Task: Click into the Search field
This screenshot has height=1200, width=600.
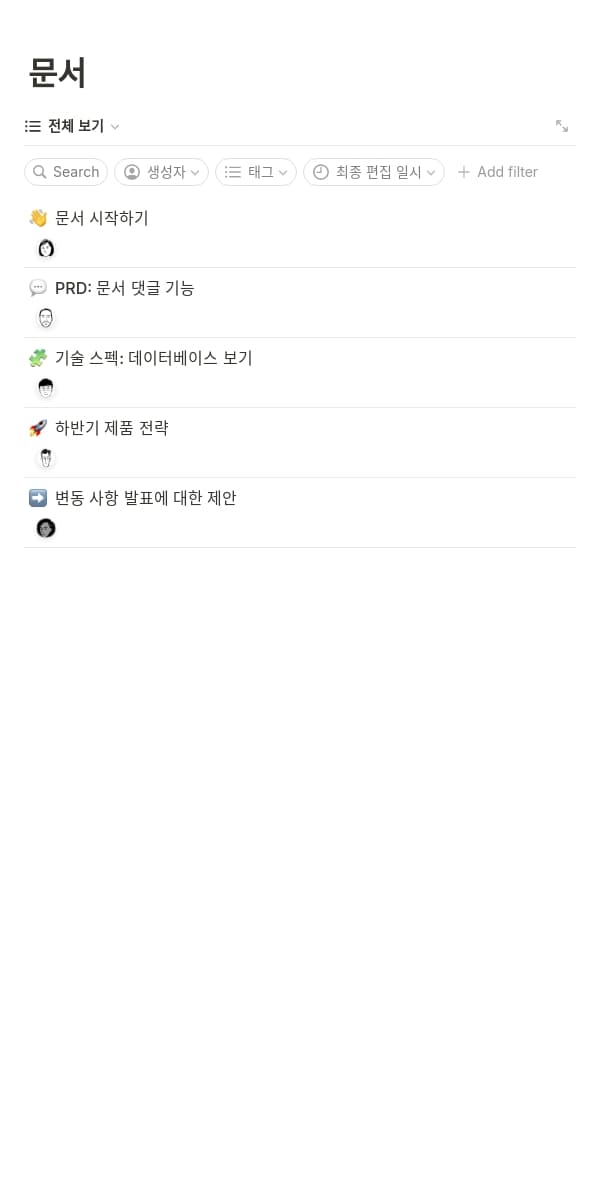Action: pos(66,172)
